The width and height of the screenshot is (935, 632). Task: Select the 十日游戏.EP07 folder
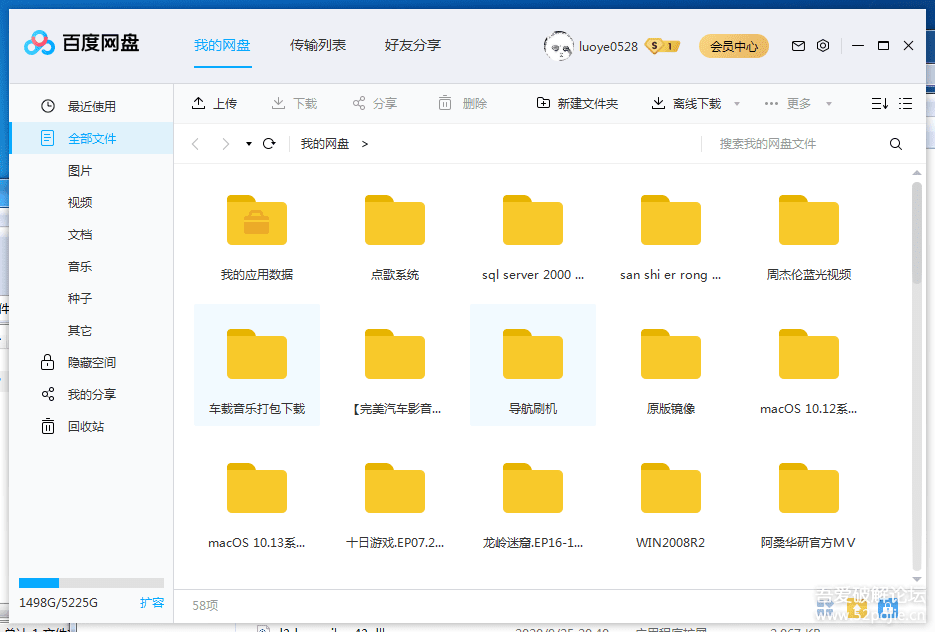(x=395, y=499)
